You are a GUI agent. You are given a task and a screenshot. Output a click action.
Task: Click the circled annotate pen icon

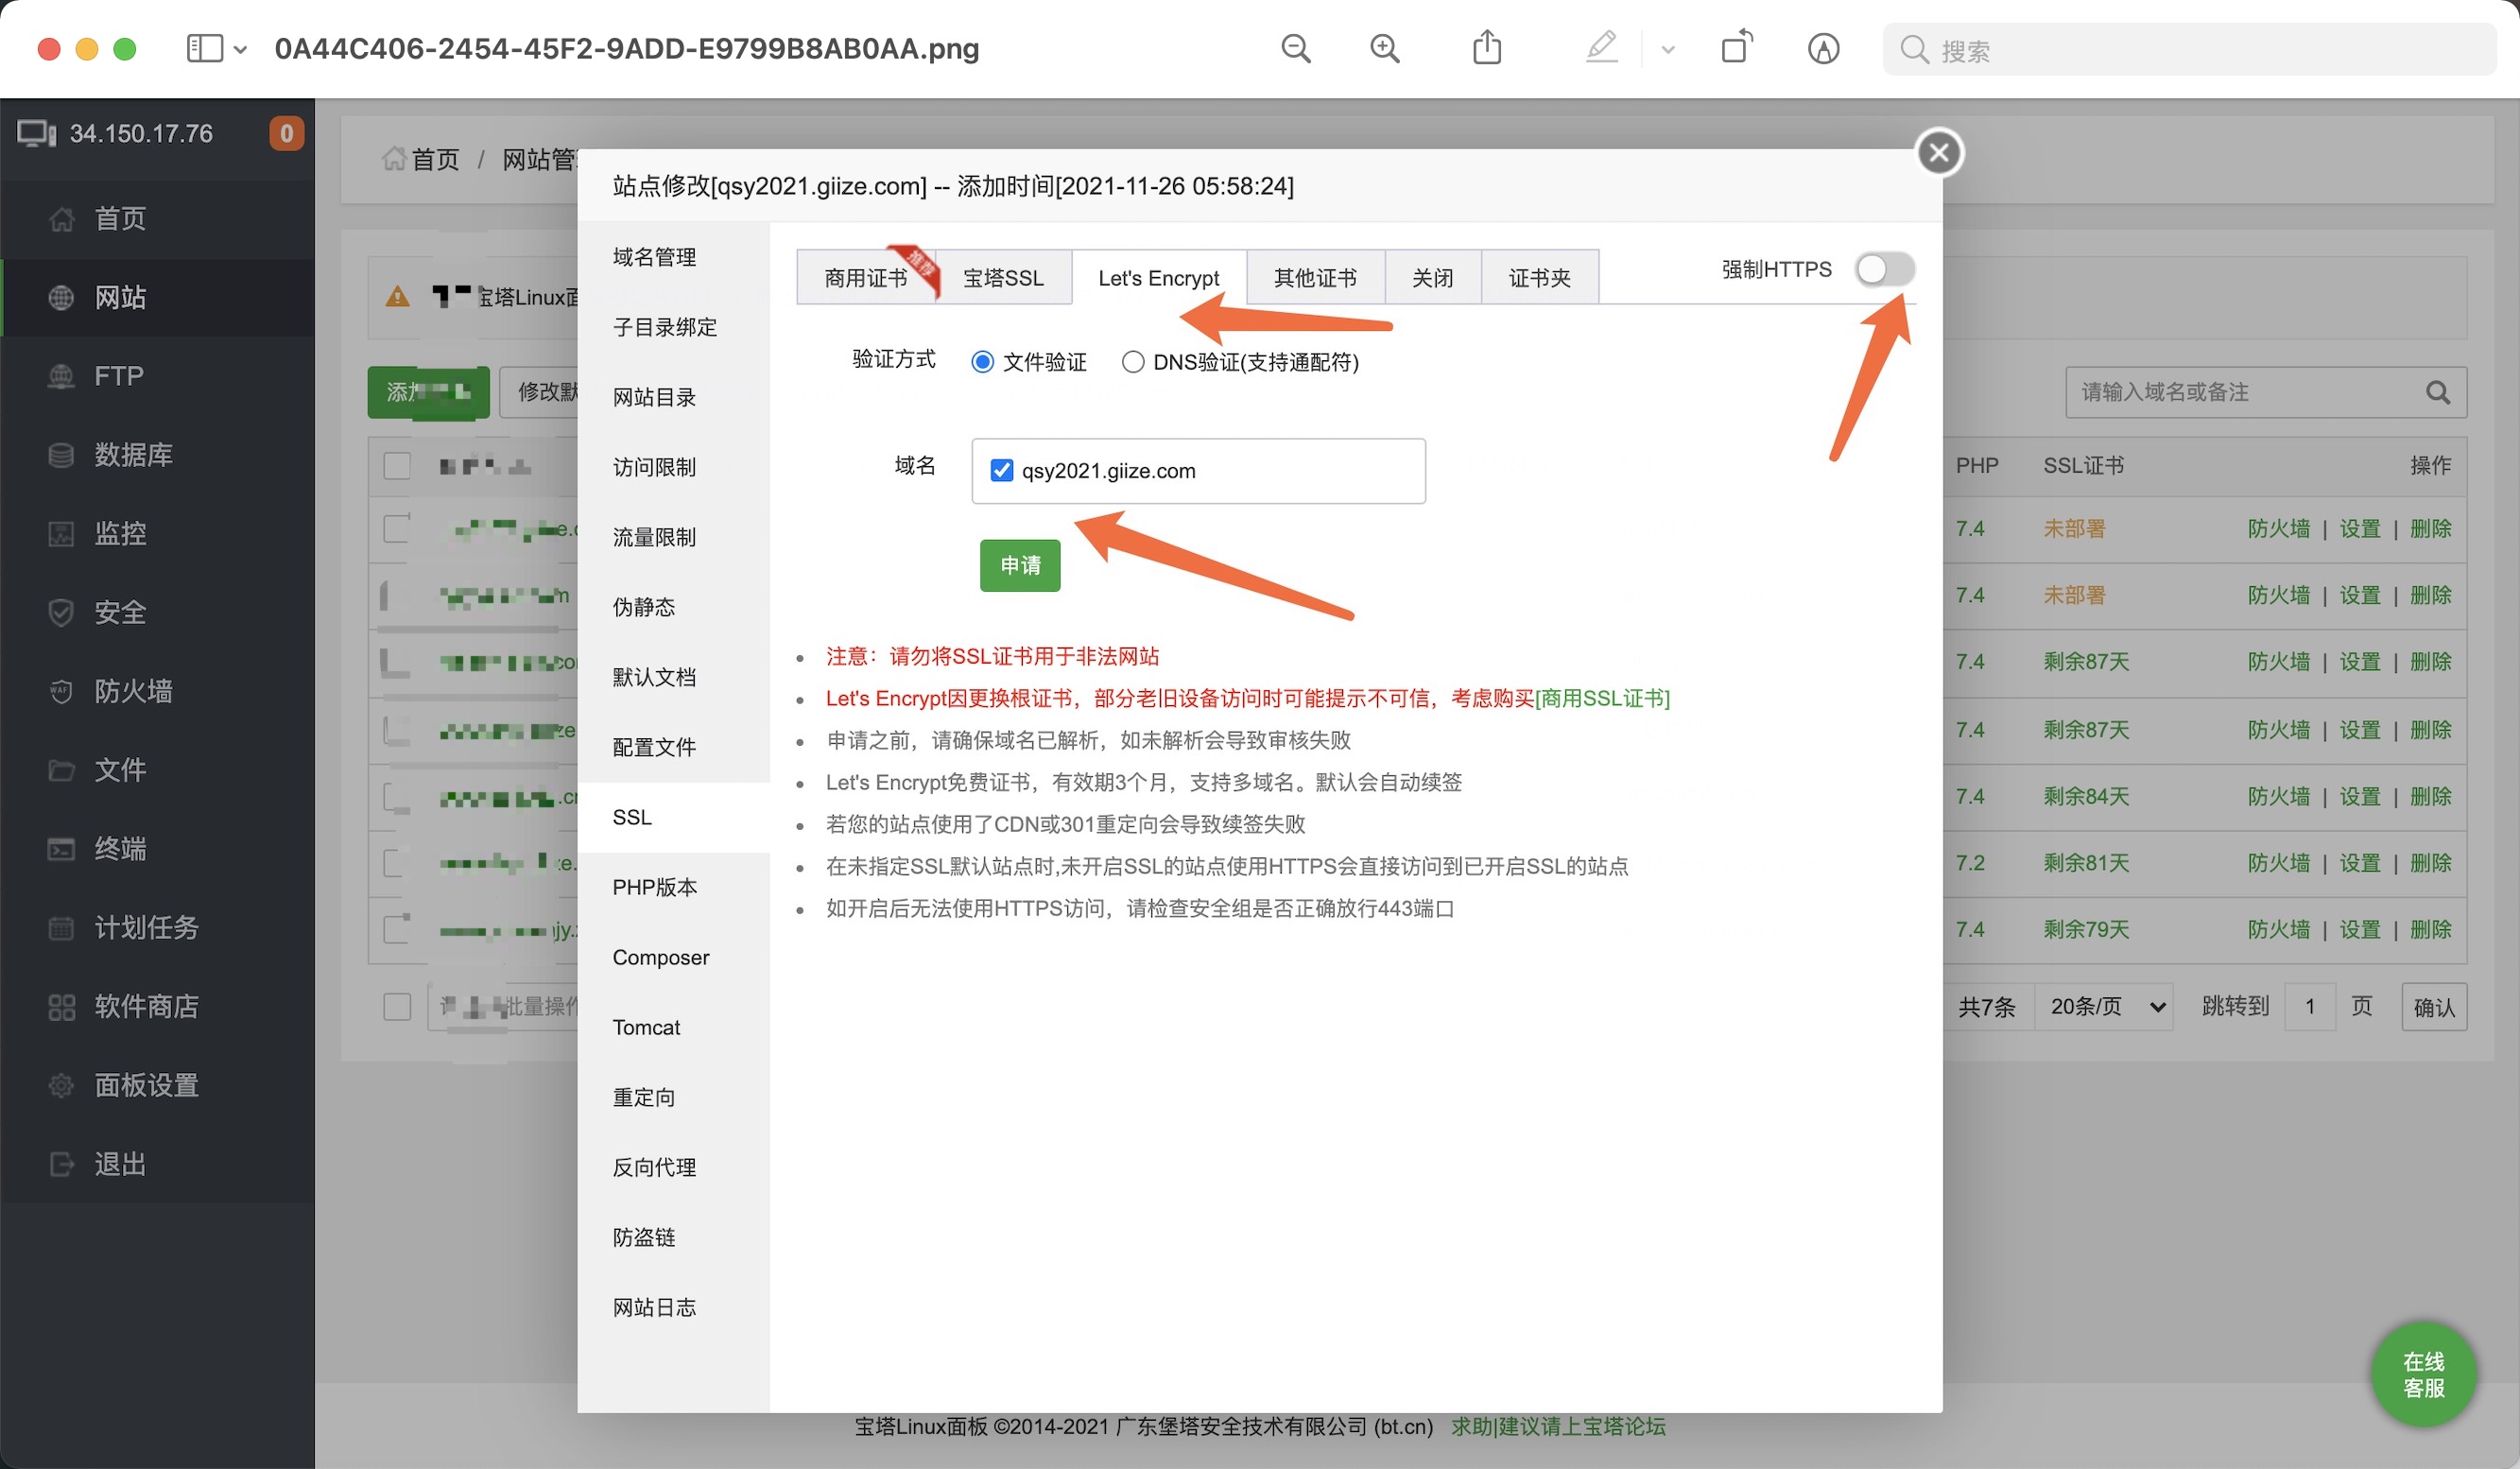click(1823, 48)
